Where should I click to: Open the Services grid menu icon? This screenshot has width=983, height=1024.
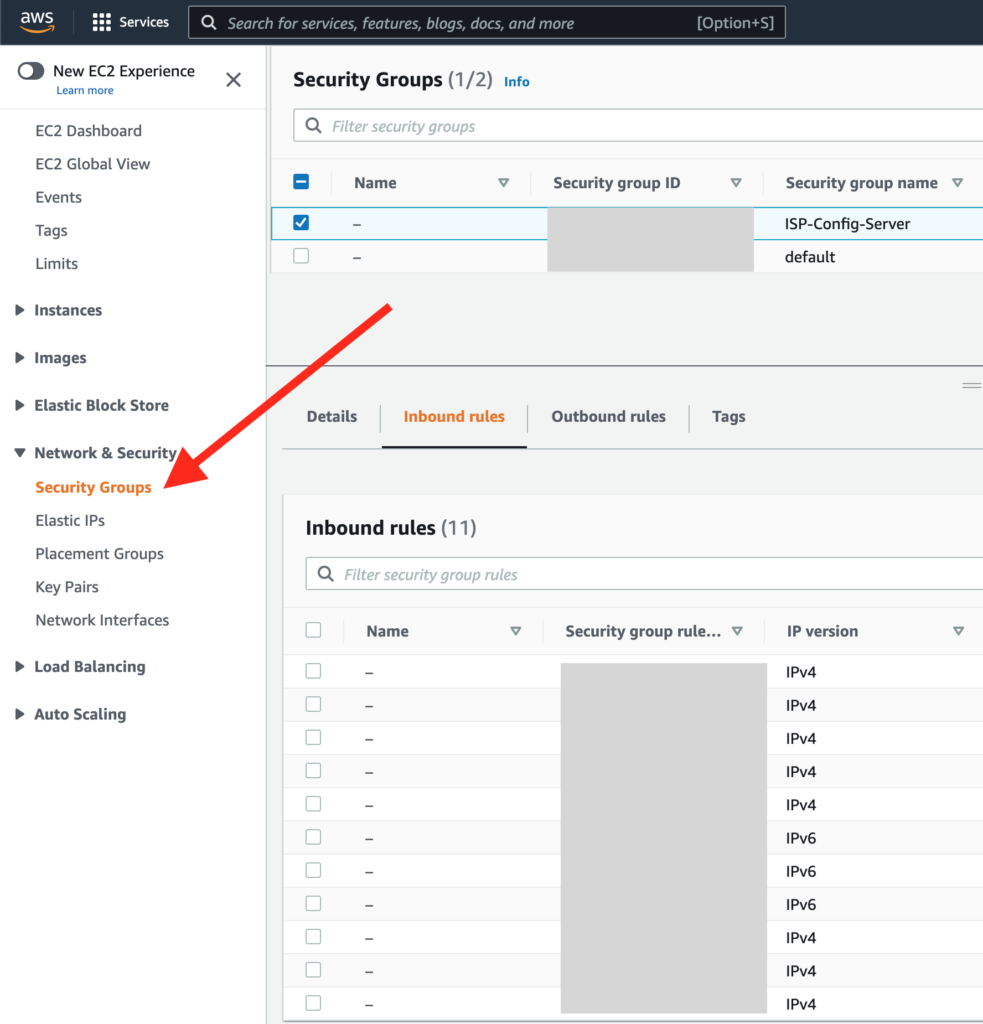[x=101, y=22]
